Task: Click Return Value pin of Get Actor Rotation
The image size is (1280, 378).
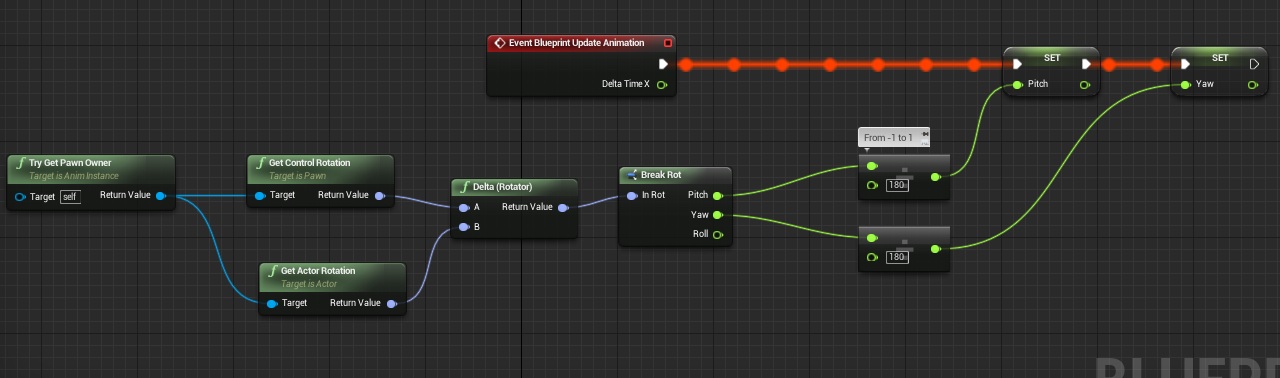Action: [x=391, y=303]
